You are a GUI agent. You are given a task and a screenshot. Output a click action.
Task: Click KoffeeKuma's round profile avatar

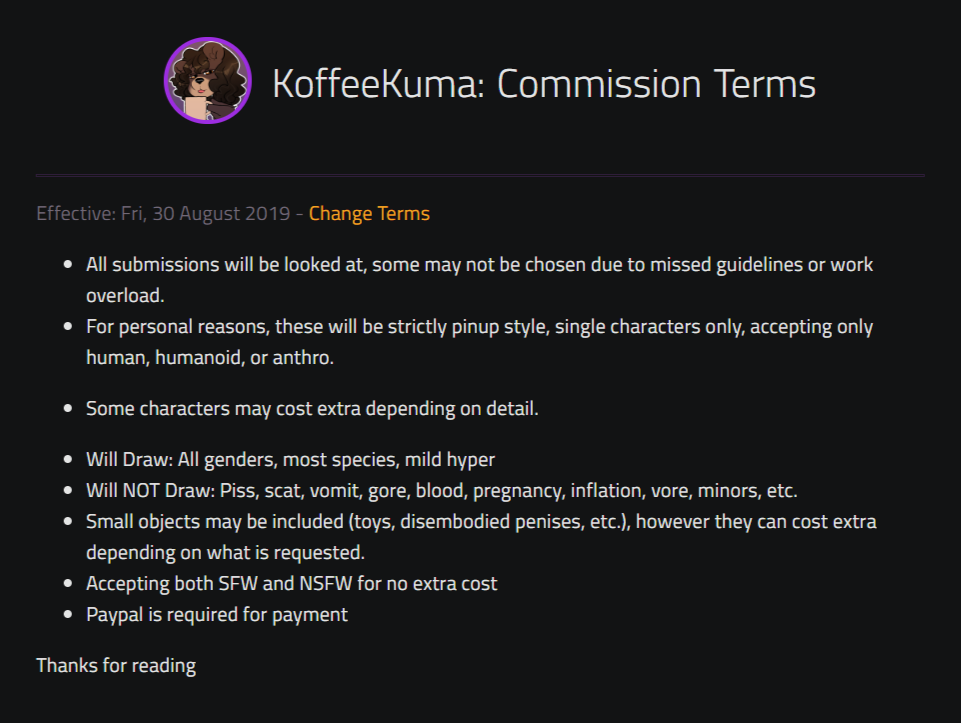point(207,81)
